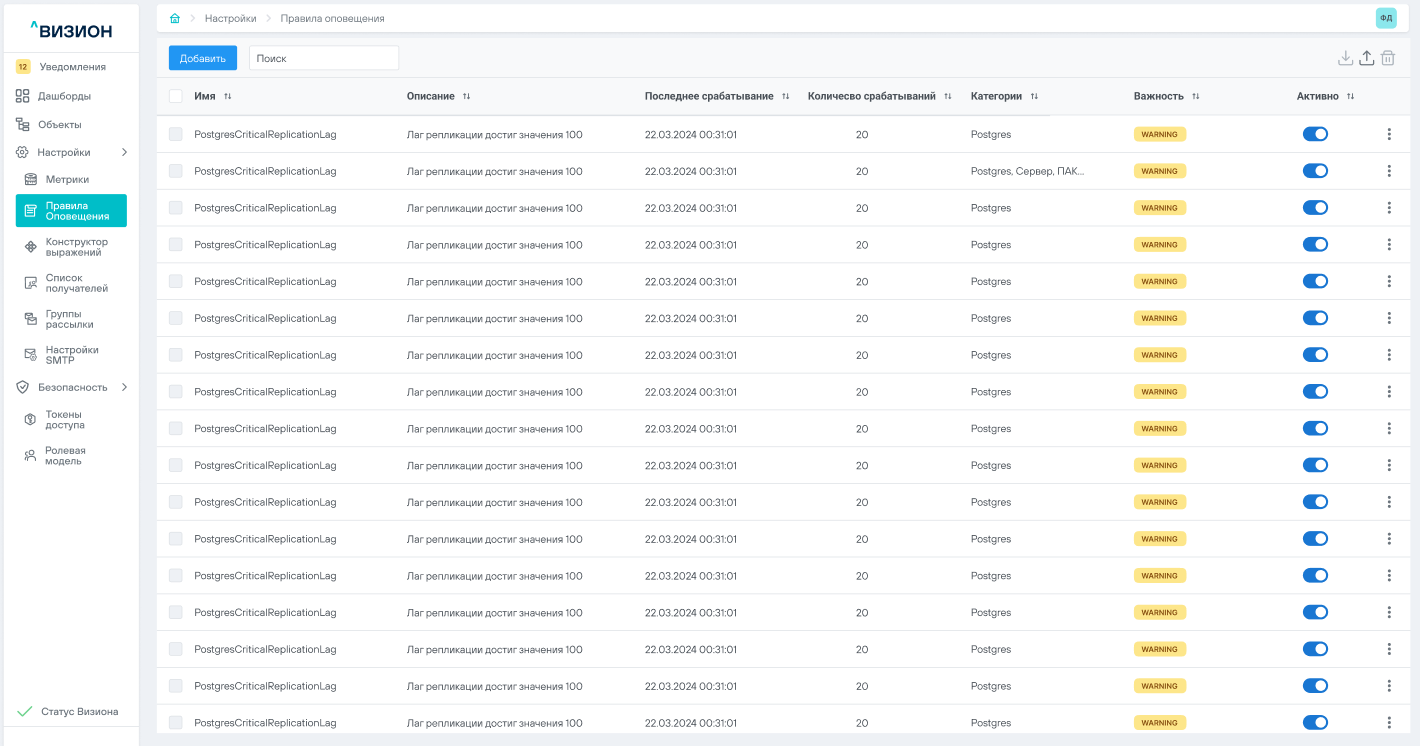Click the Добавить button
The image size is (1420, 746).
click(x=203, y=58)
